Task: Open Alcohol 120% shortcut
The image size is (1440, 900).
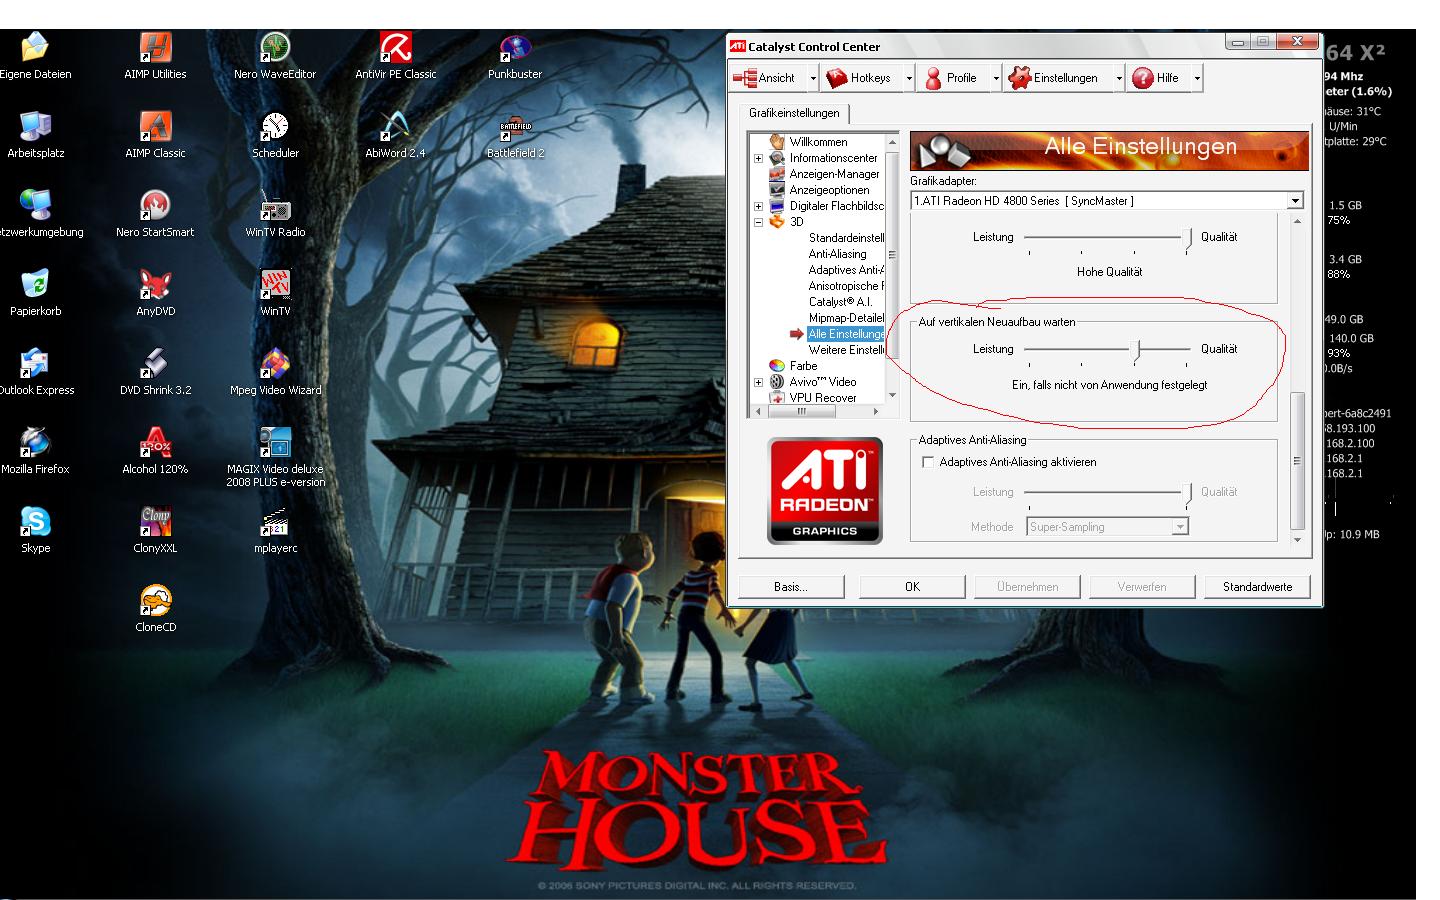Action: point(155,442)
